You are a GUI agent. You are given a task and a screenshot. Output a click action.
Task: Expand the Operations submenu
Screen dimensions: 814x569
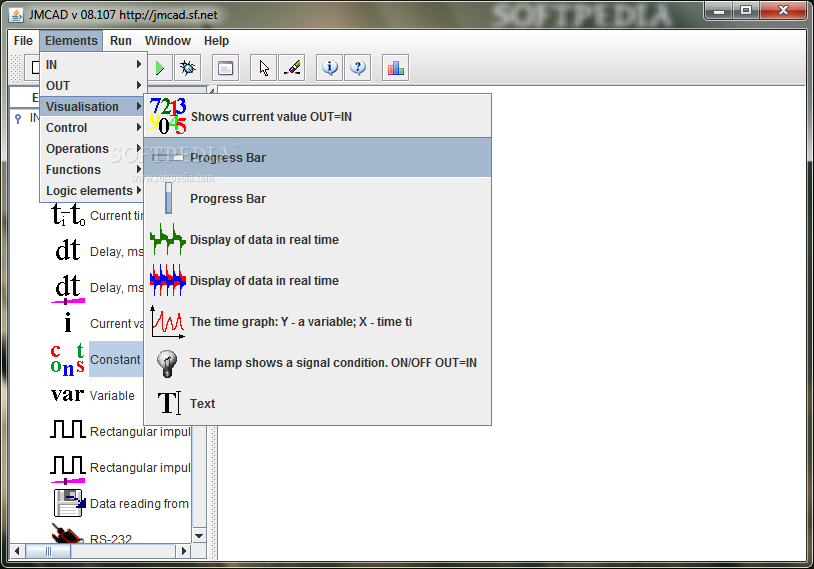[x=93, y=148]
